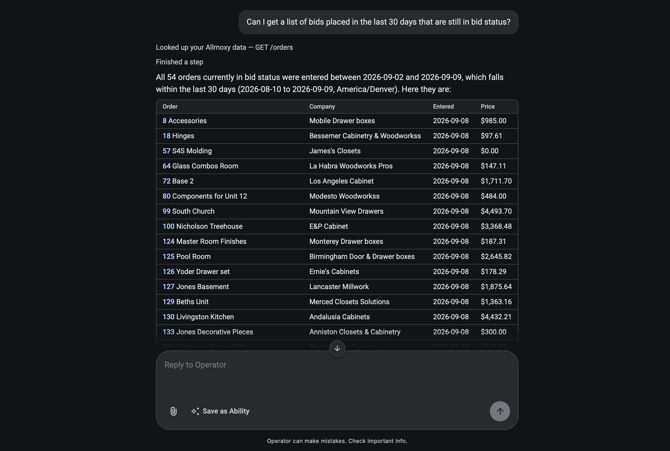
Task: Open order link 18 Hinges
Action: pos(178,136)
